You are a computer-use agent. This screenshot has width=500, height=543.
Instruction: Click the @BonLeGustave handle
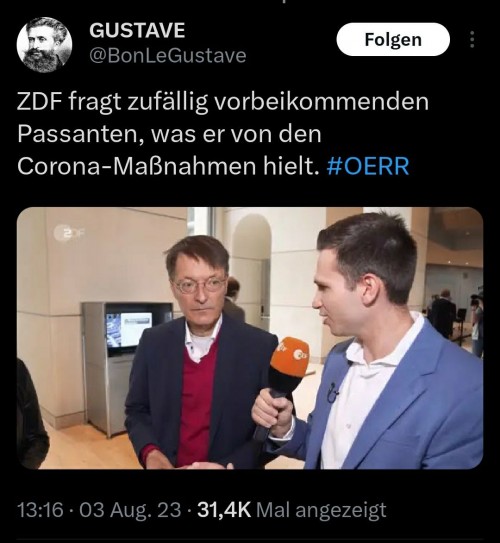(x=168, y=56)
